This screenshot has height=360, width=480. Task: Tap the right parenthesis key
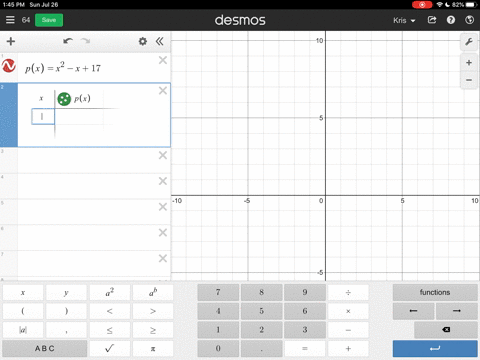[x=66, y=311]
